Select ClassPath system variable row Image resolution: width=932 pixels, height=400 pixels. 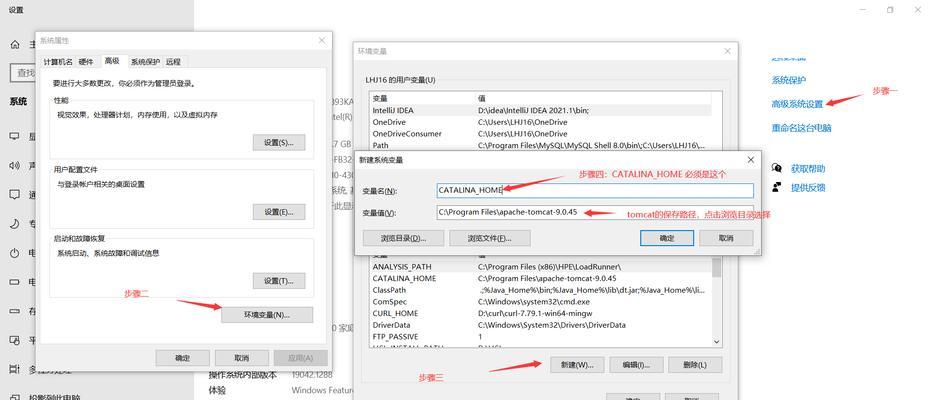point(540,290)
